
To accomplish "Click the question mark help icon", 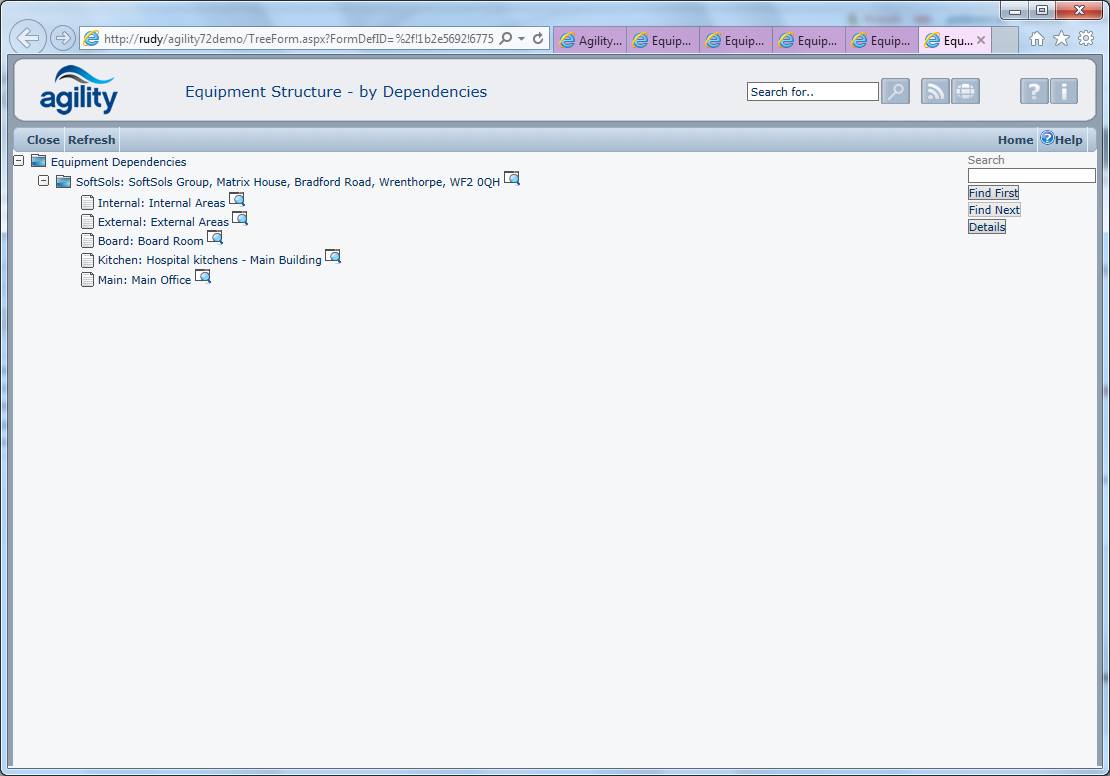I will [x=1034, y=92].
